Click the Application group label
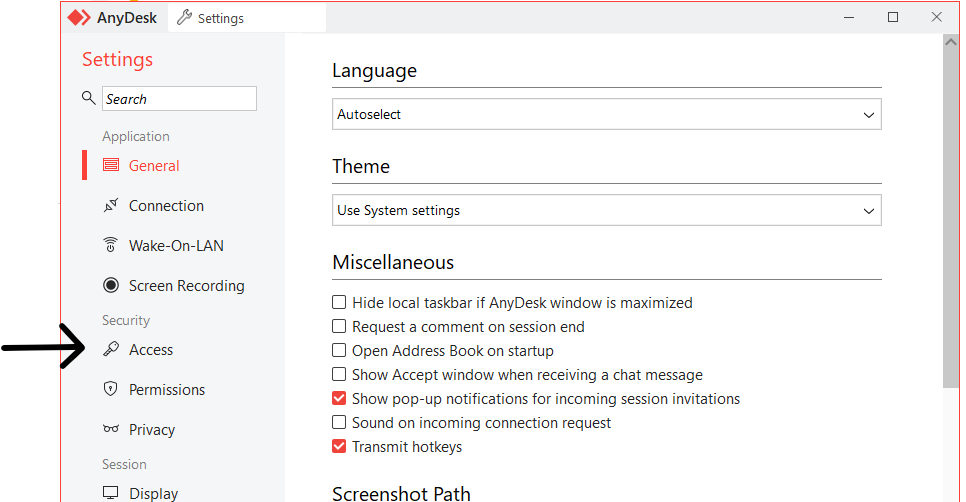 click(x=136, y=136)
